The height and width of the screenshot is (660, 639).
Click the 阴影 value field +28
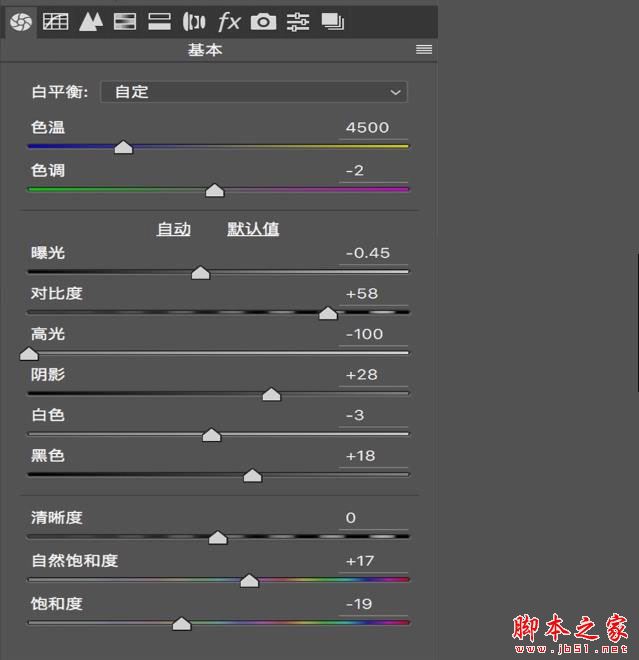click(x=373, y=375)
